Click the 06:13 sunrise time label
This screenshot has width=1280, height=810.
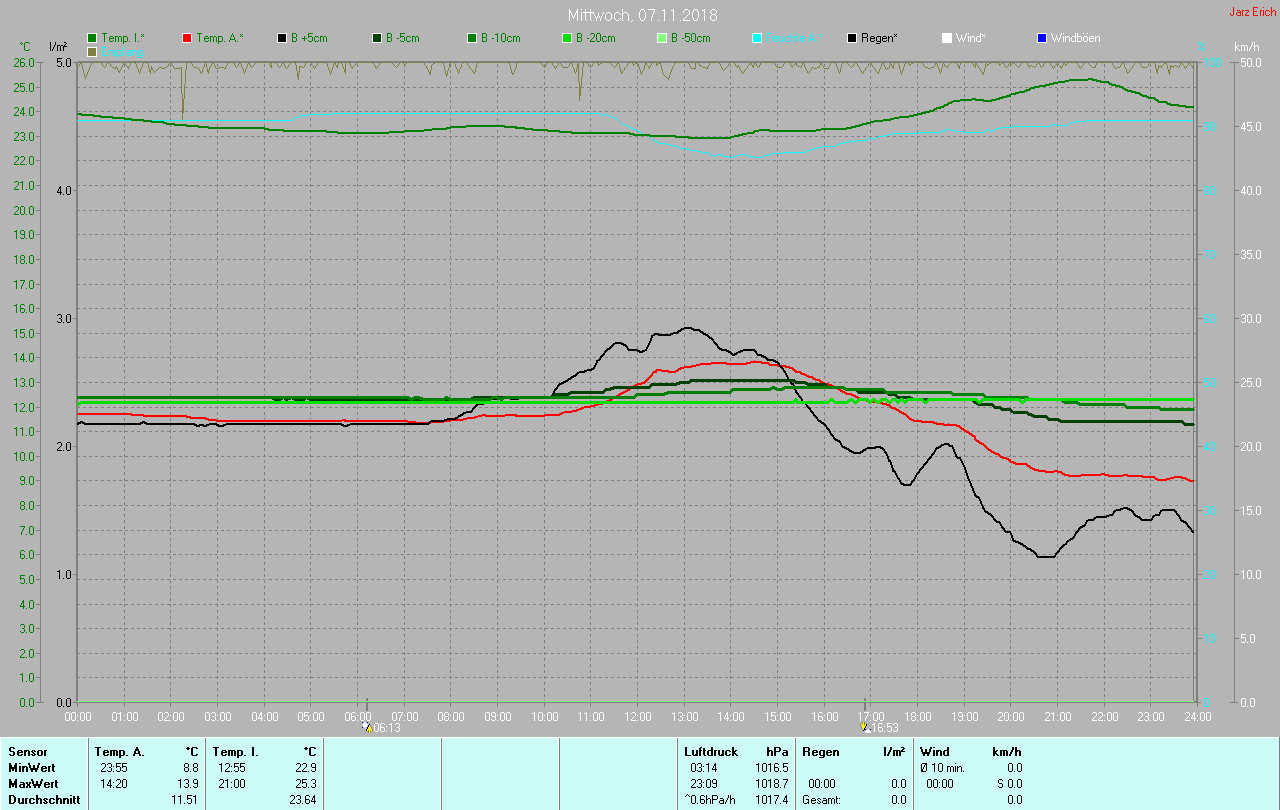click(387, 728)
